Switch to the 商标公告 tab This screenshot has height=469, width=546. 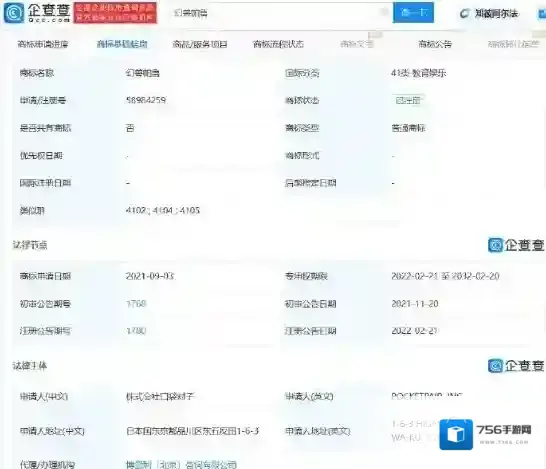click(x=435, y=44)
